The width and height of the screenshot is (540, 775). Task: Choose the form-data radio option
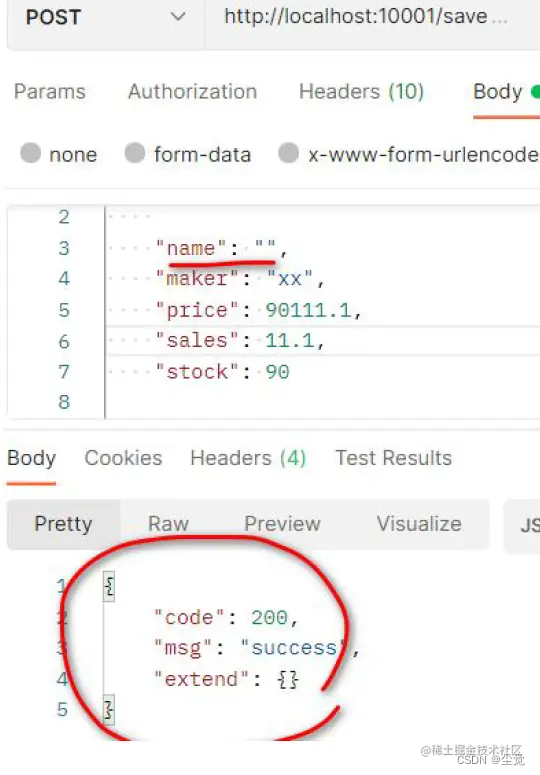pyautogui.click(x=135, y=153)
